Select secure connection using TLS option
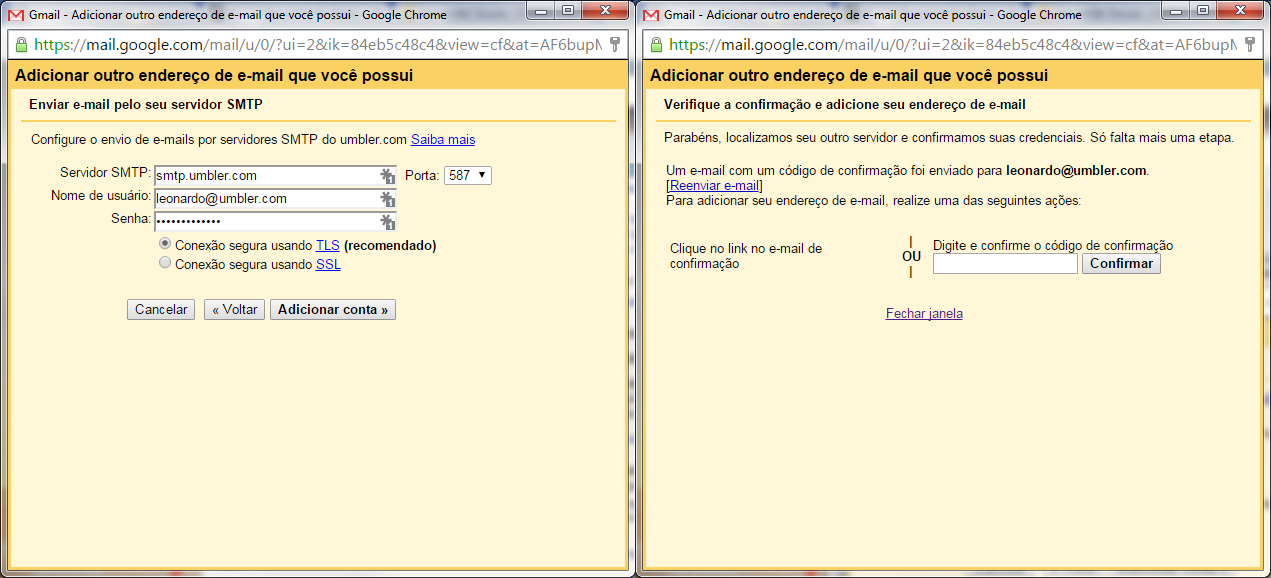The width and height of the screenshot is (1271, 578). (165, 245)
